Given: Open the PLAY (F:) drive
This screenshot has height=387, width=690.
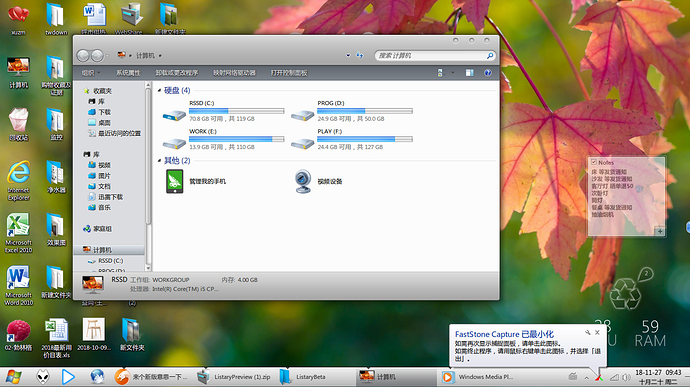Looking at the screenshot, I should pyautogui.click(x=303, y=143).
